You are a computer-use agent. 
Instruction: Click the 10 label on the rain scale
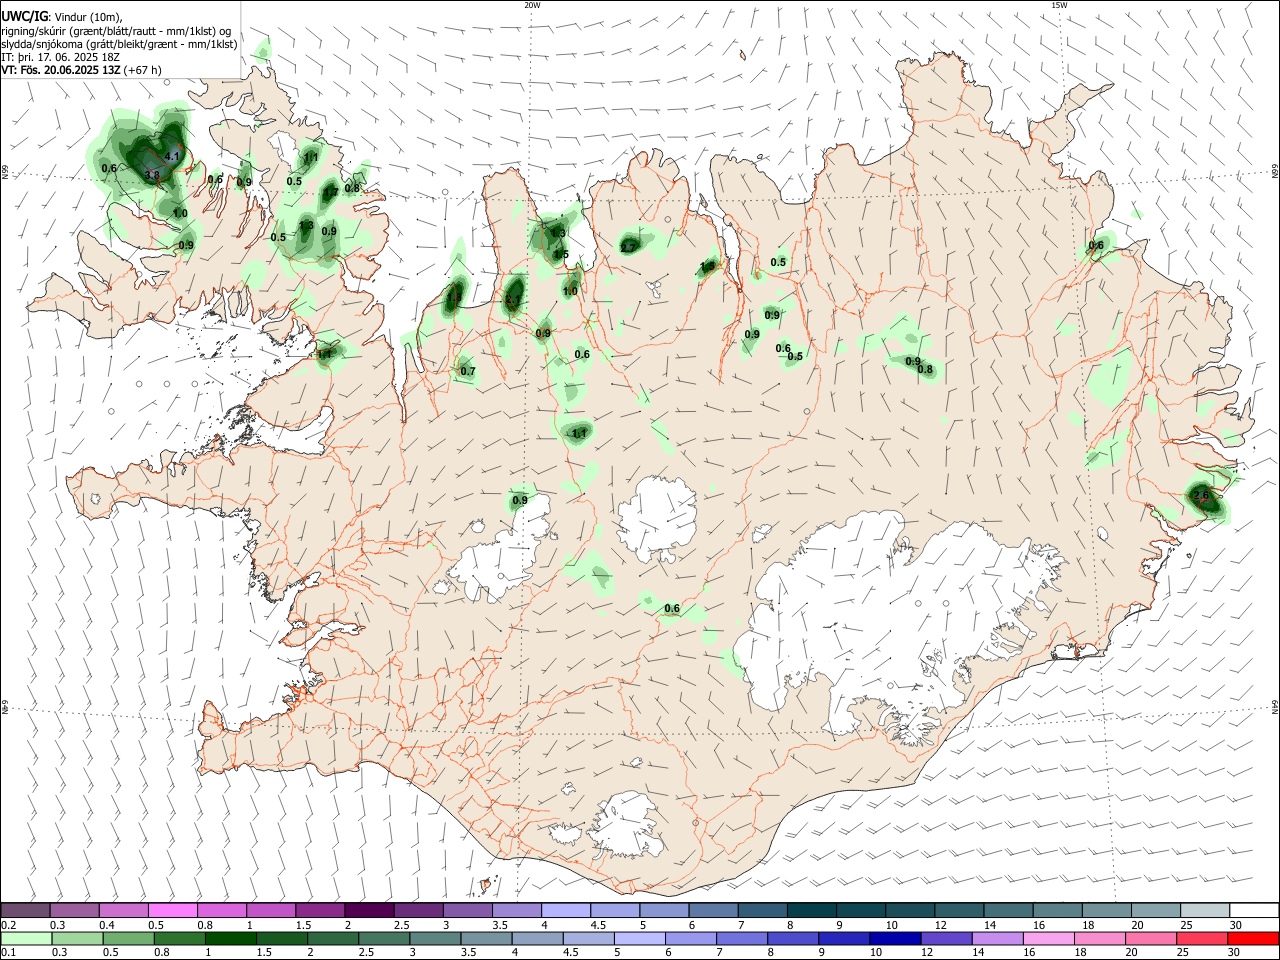[876, 952]
